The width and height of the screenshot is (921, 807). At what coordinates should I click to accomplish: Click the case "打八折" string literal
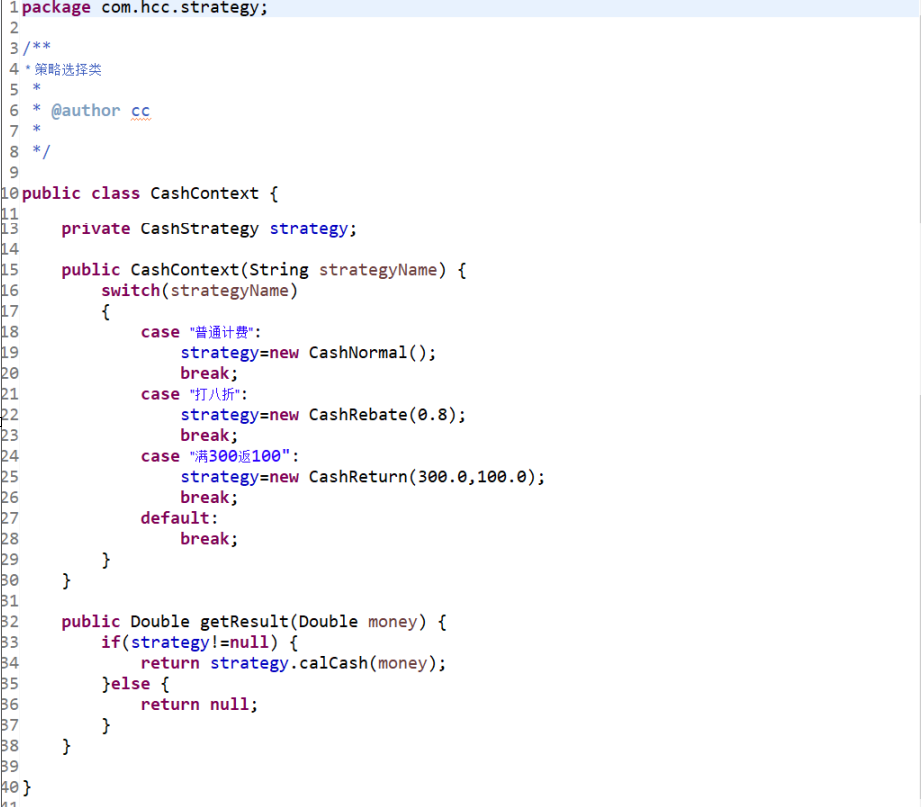point(215,394)
